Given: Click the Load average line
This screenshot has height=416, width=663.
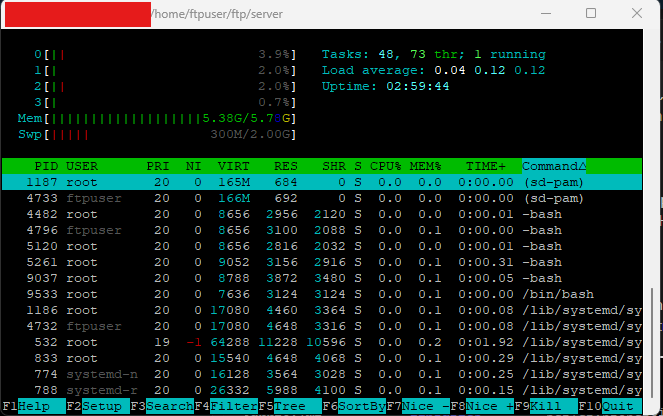Looking at the screenshot, I should (434, 71).
